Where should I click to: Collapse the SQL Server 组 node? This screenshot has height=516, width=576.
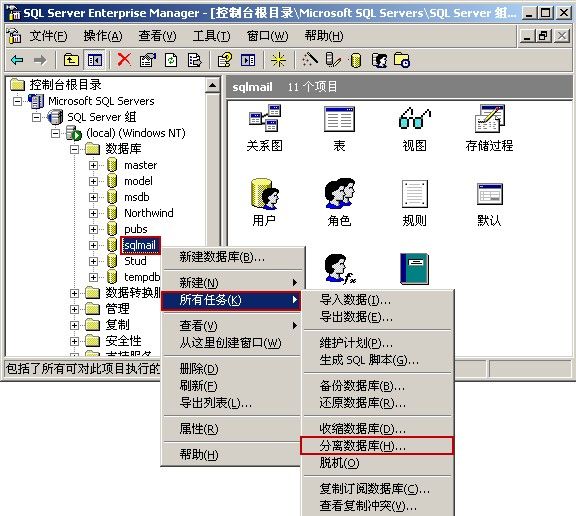pyautogui.click(x=36, y=117)
